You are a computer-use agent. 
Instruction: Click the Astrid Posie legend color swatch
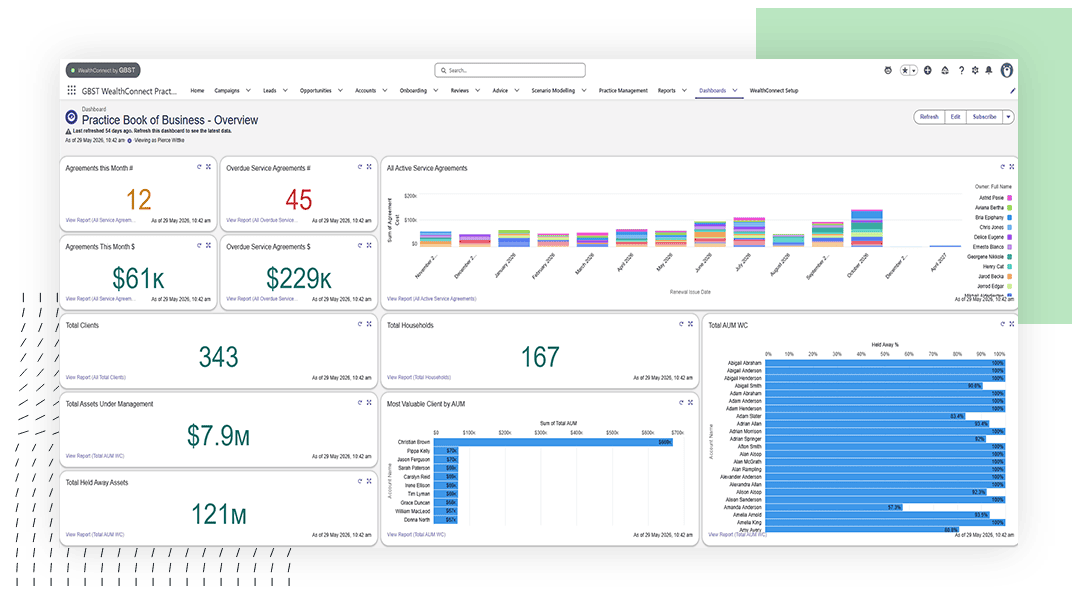(1010, 198)
